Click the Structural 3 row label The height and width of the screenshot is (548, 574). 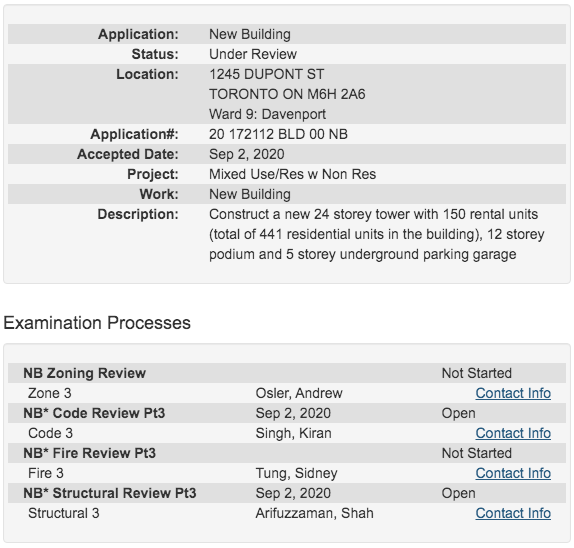click(x=64, y=513)
